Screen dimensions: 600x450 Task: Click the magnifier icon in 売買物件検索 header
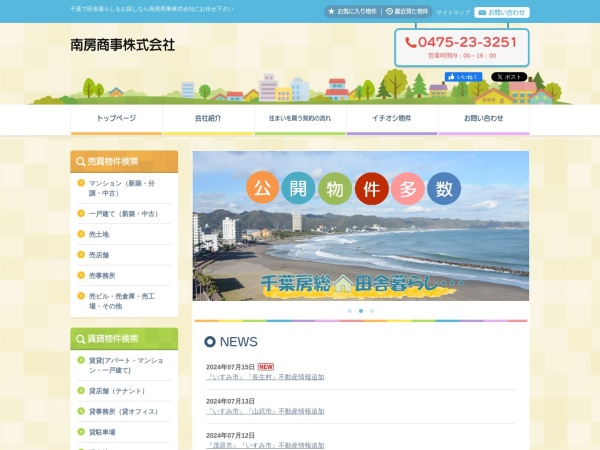pos(80,161)
